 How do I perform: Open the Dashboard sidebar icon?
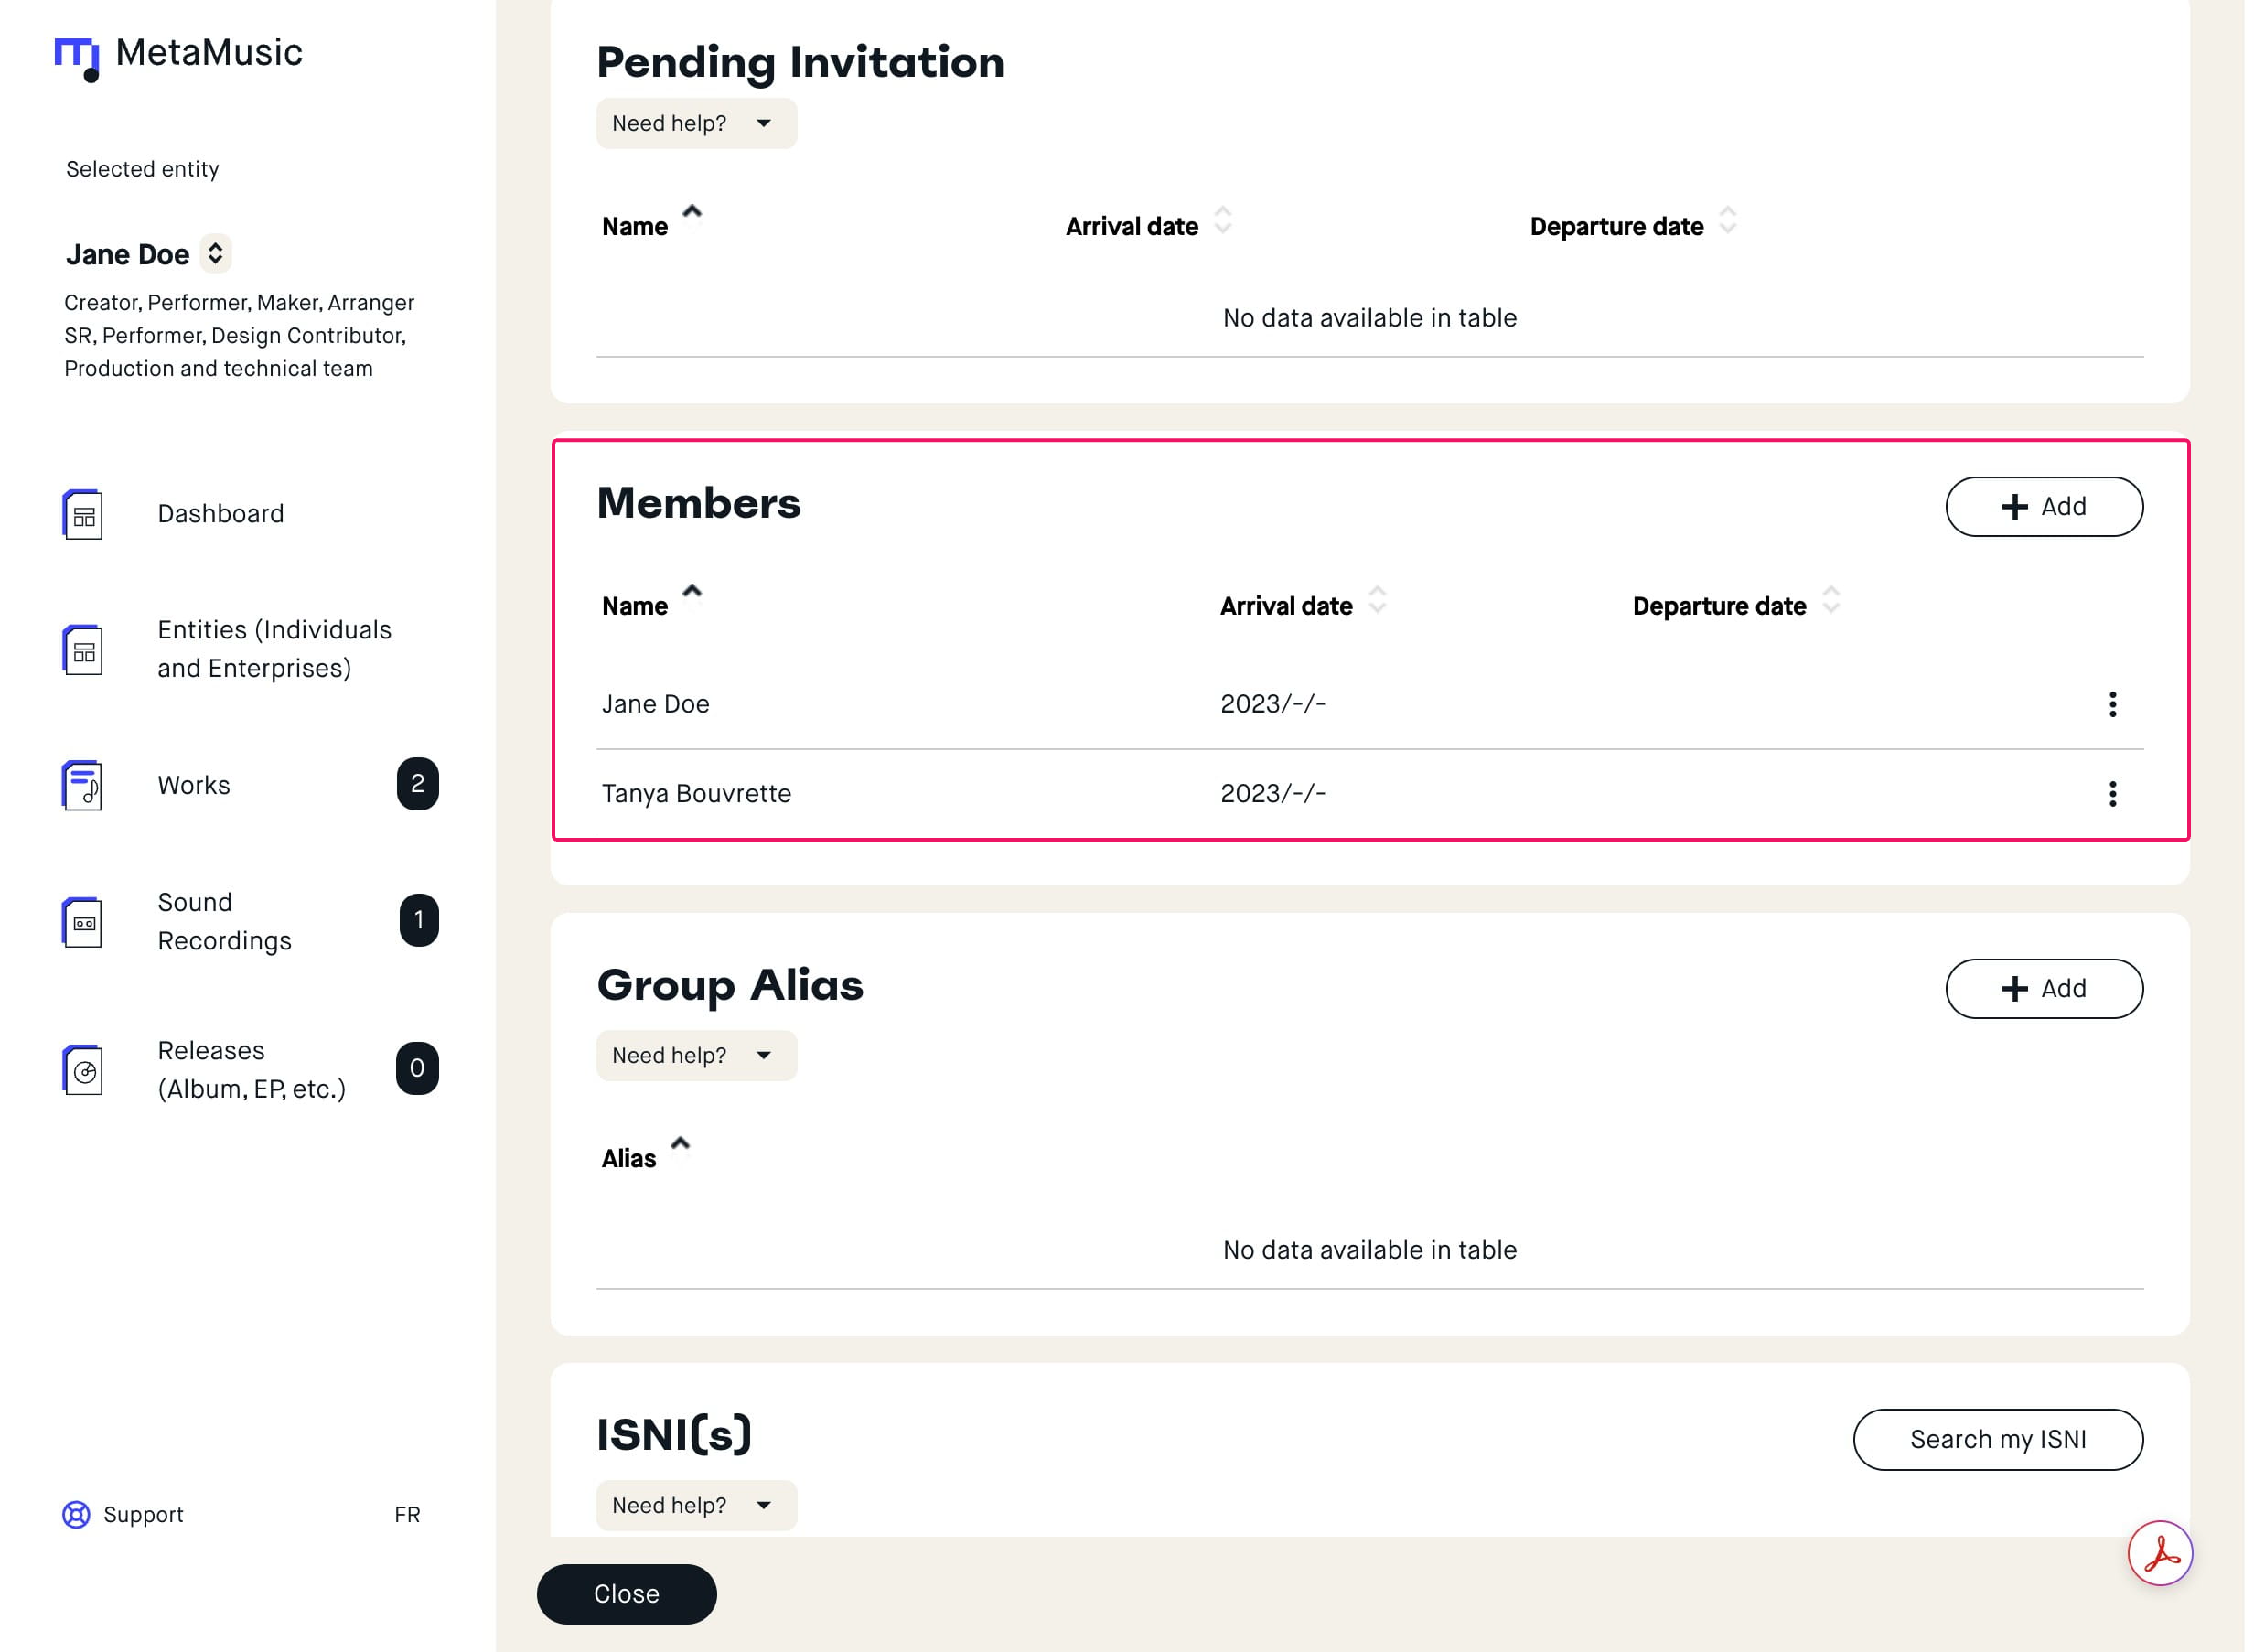click(83, 514)
